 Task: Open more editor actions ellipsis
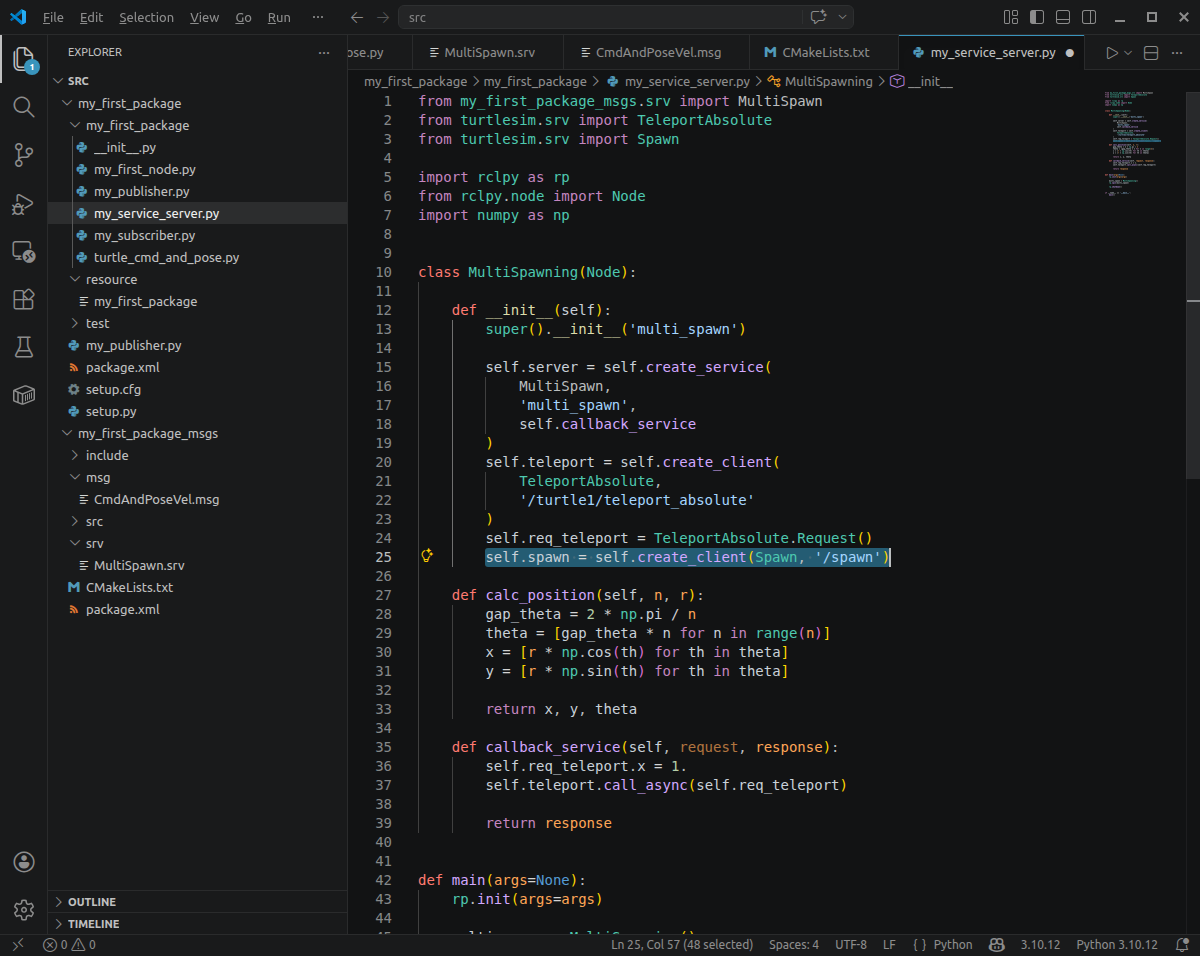[1179, 53]
